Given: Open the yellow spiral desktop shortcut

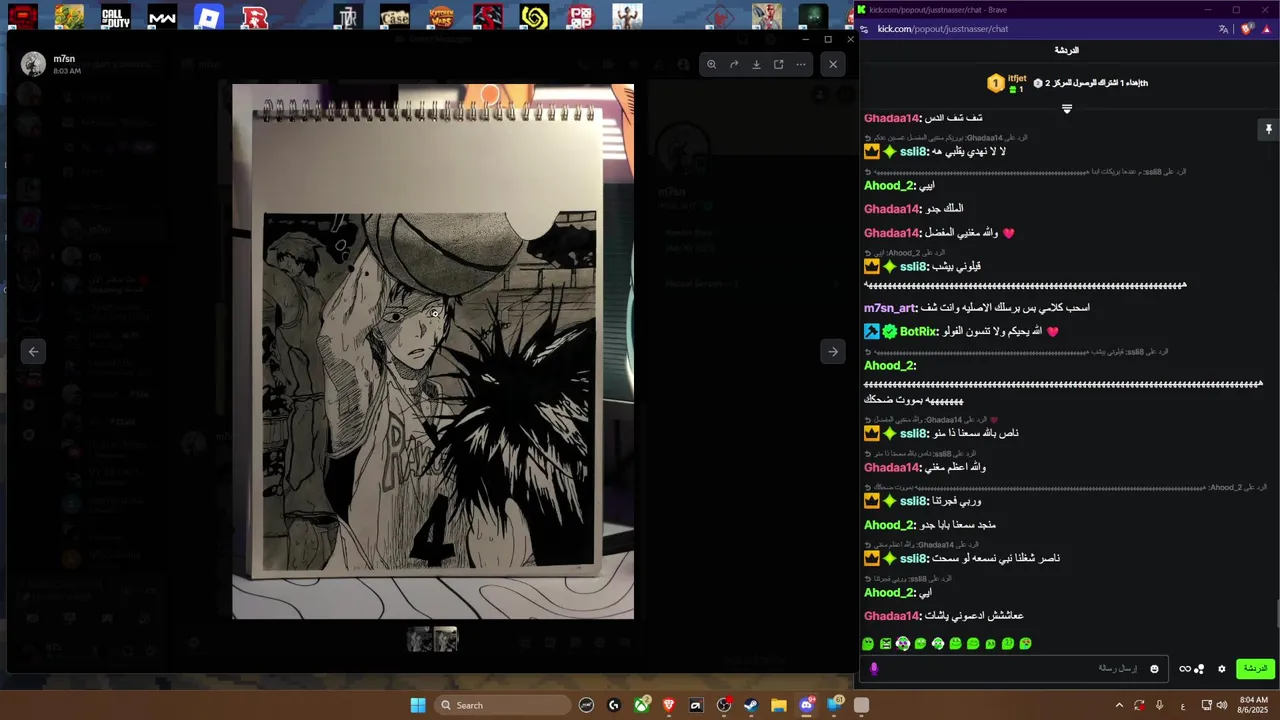Looking at the screenshot, I should pos(534,17).
